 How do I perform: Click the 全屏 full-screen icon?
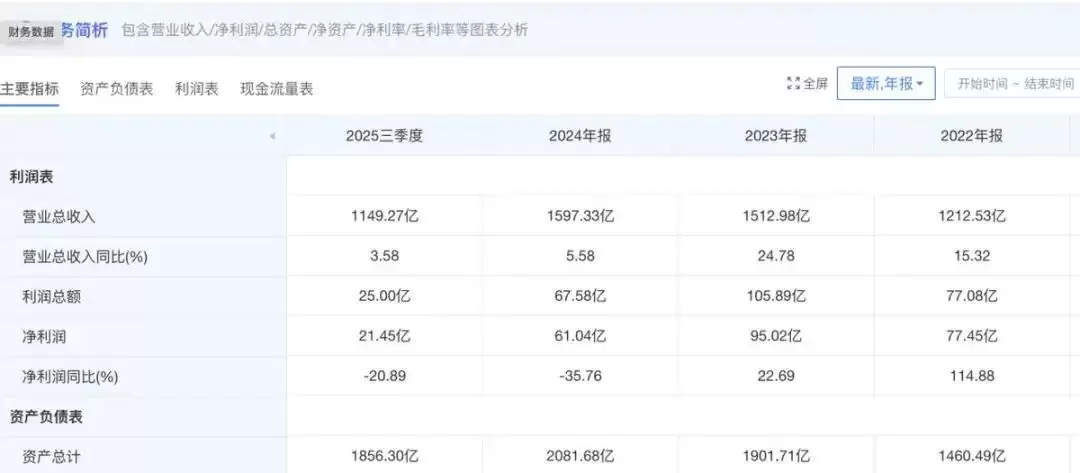click(x=794, y=84)
